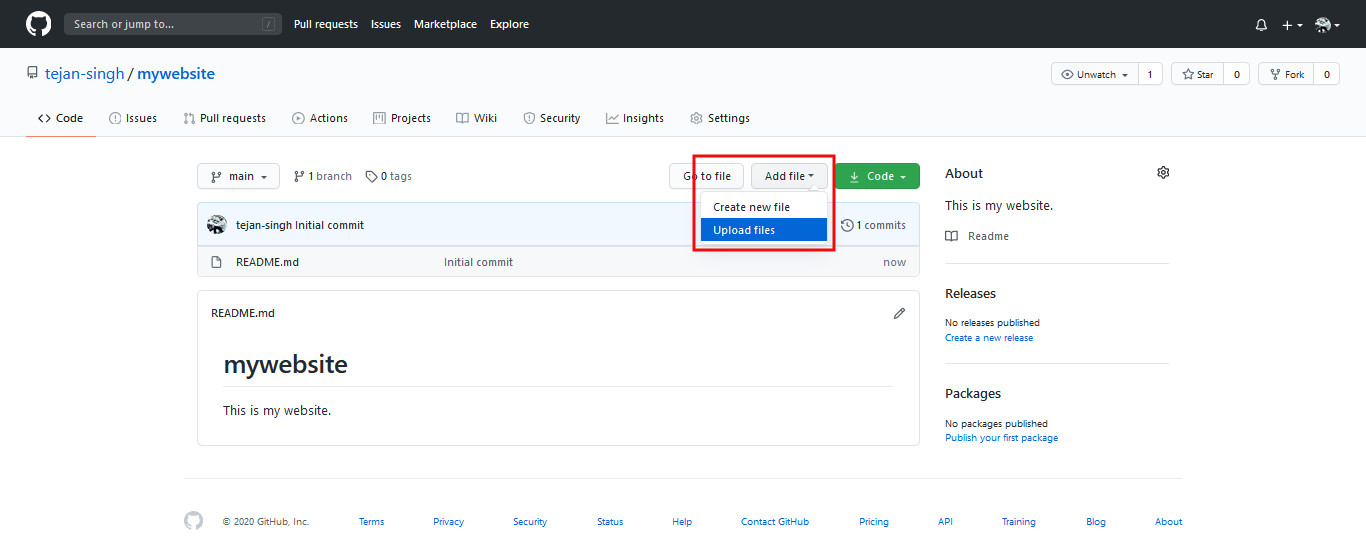Click the file icon beside README.md
1366x544 pixels.
pos(216,262)
